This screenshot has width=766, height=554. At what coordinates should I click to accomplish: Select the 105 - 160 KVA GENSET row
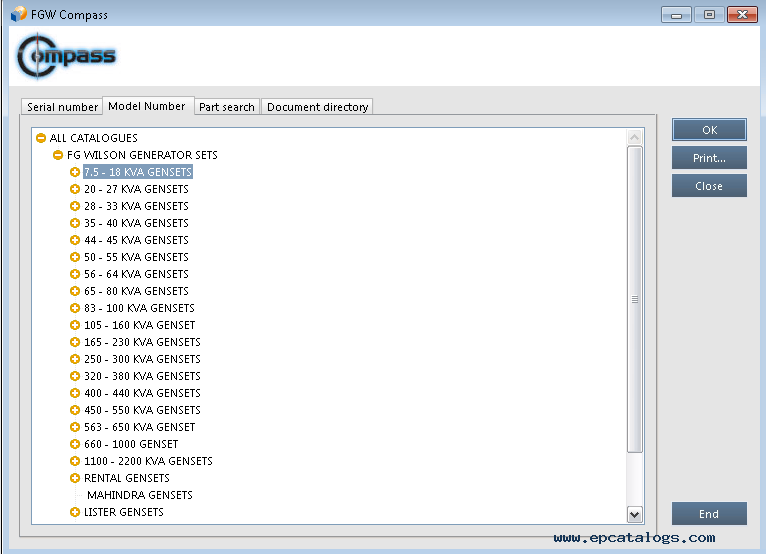coord(140,325)
